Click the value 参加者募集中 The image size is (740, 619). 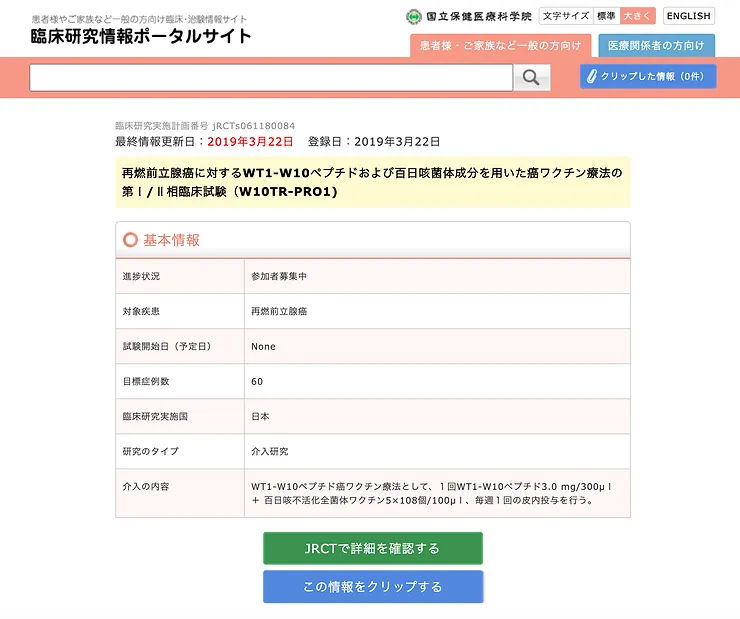coord(279,276)
